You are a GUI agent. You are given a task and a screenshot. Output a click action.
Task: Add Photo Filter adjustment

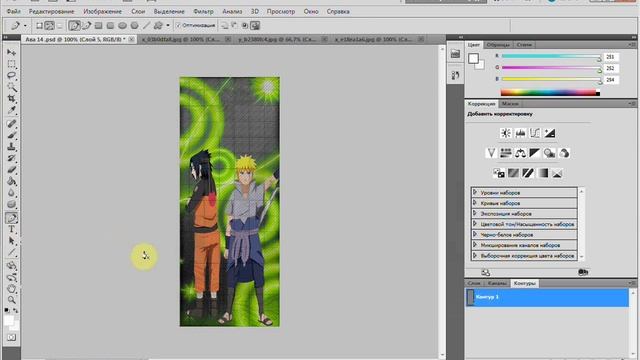tap(549, 153)
